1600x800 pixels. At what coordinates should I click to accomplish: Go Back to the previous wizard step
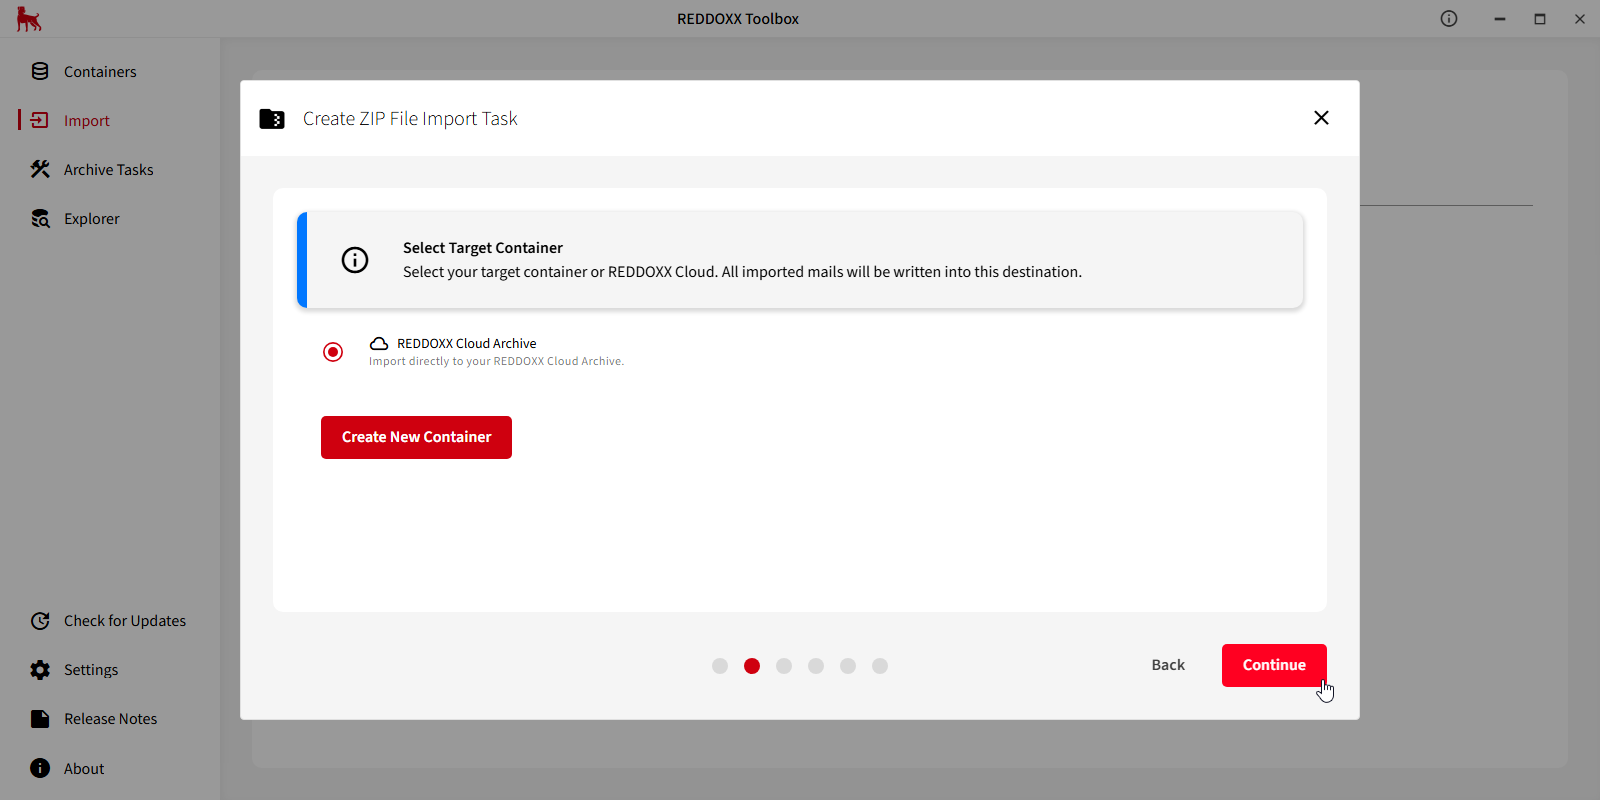coord(1168,665)
